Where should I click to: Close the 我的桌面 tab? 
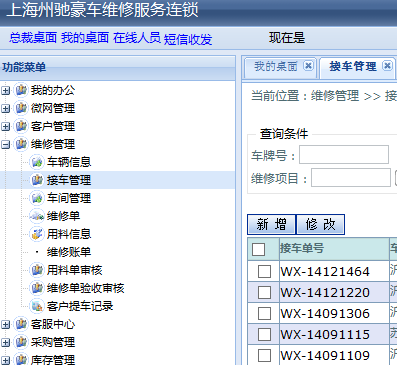308,66
